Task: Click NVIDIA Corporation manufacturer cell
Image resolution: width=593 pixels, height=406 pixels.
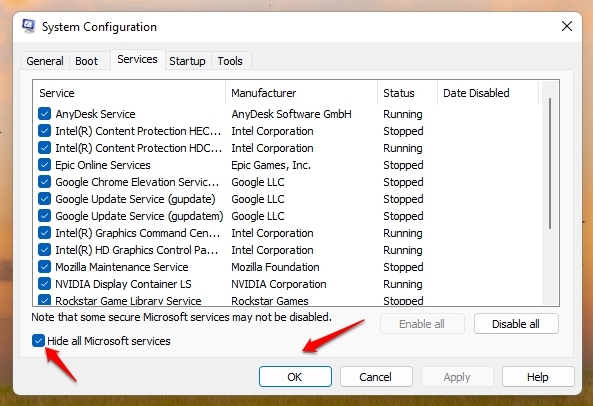Action: (279, 284)
